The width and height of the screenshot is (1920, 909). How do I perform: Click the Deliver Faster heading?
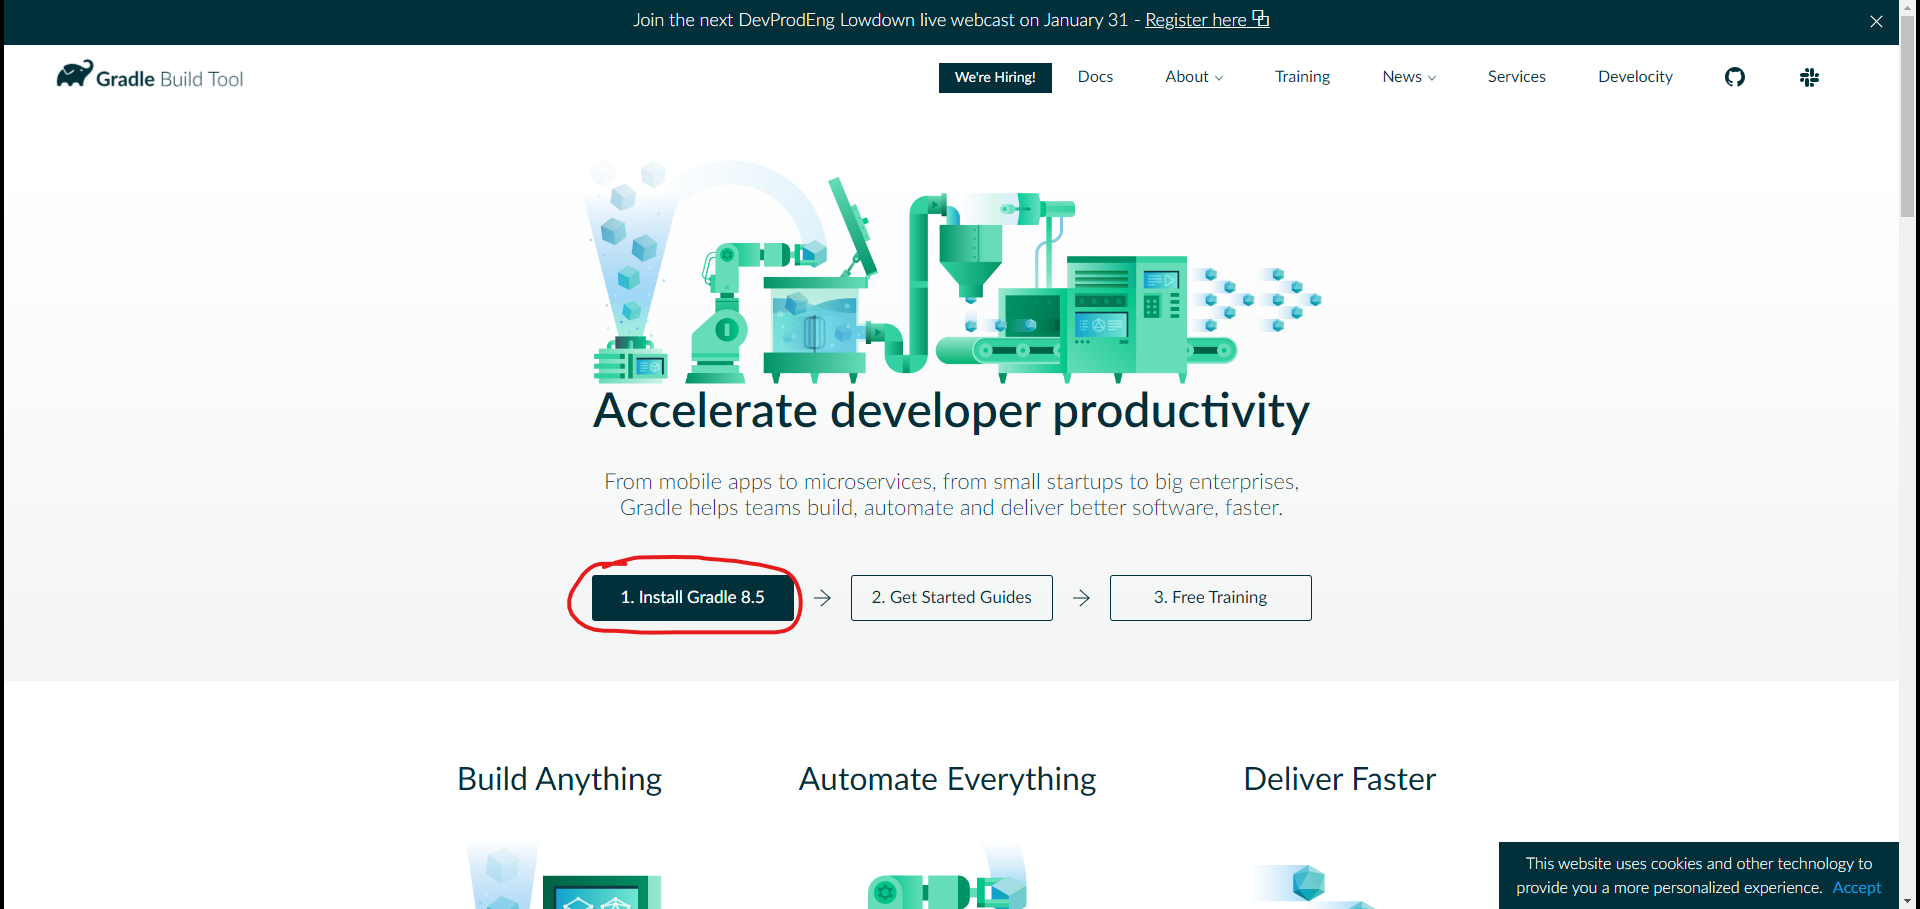point(1339,779)
